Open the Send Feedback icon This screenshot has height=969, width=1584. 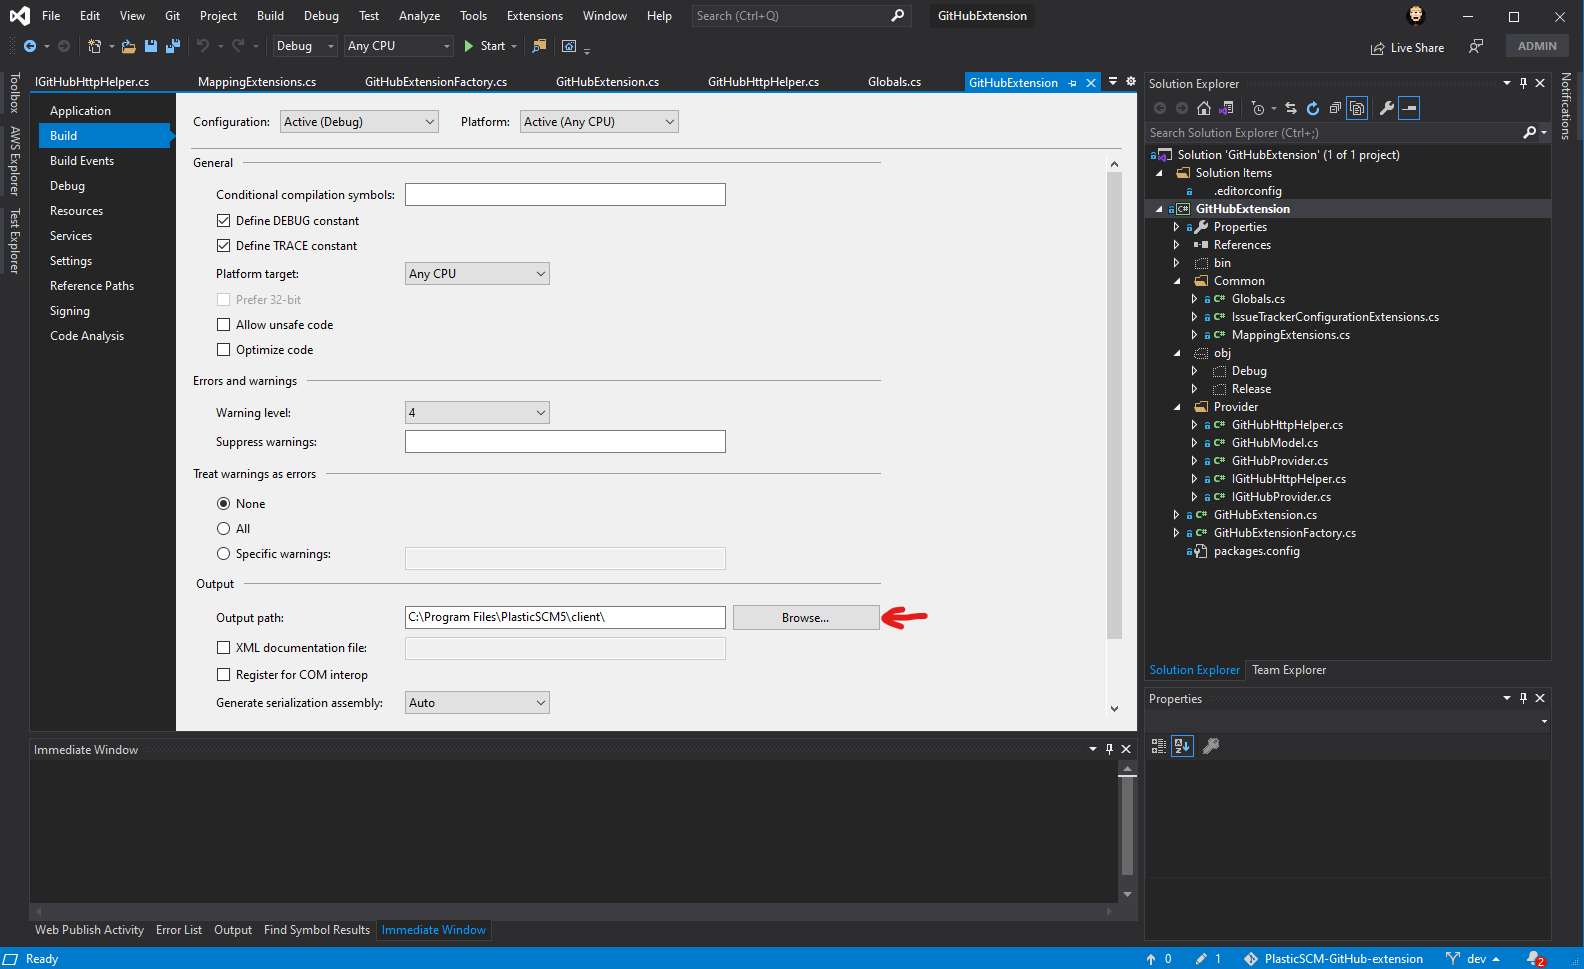point(1476,46)
